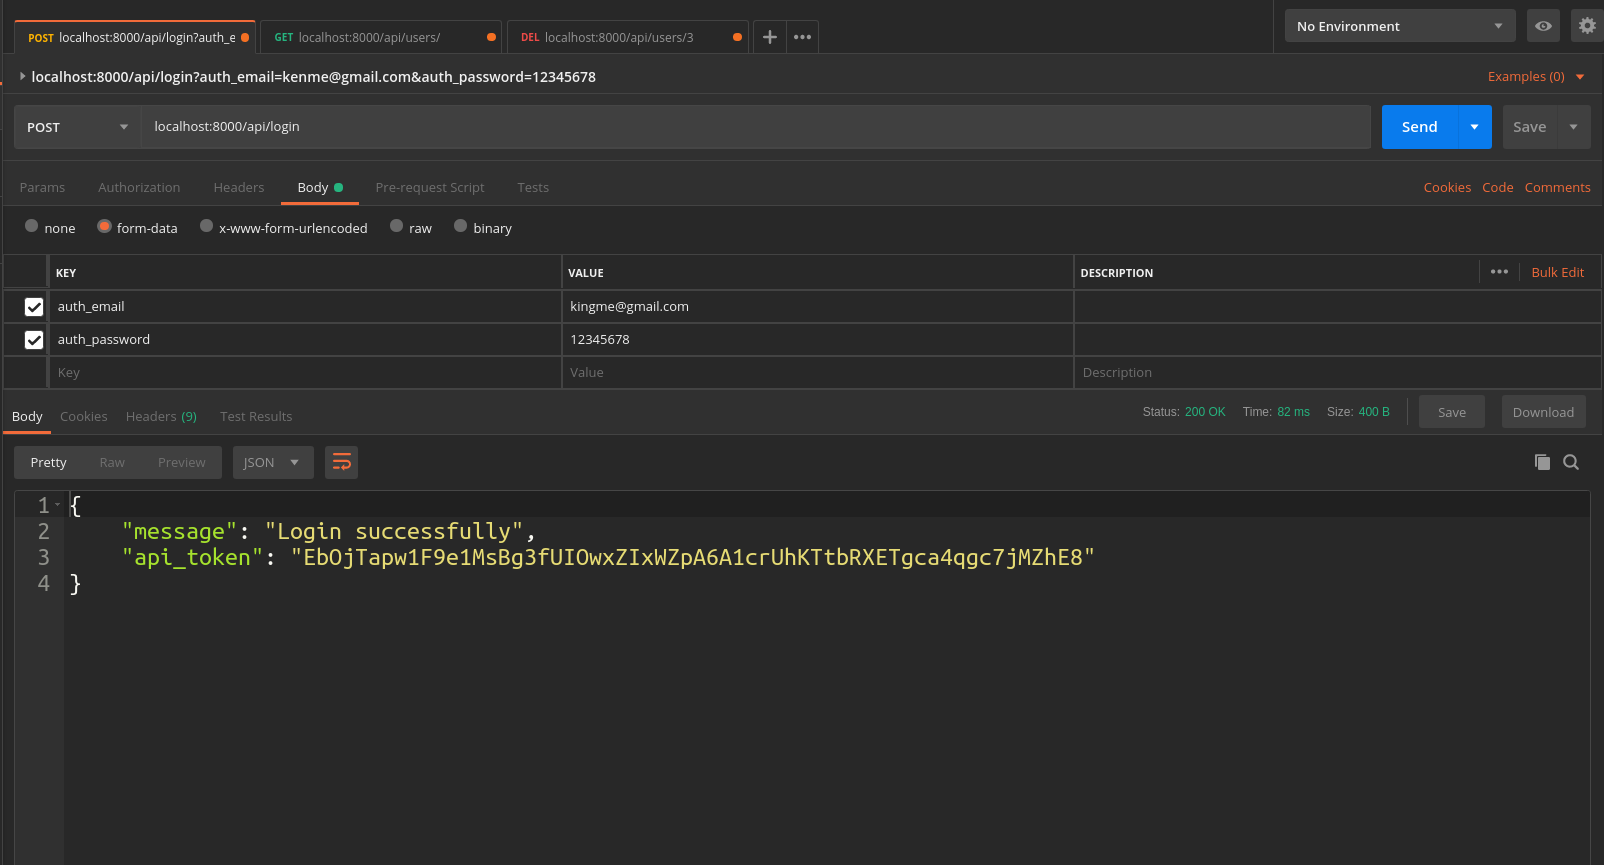Open Send button dropdown arrow
Screen dimensions: 1604x865
(1475, 127)
